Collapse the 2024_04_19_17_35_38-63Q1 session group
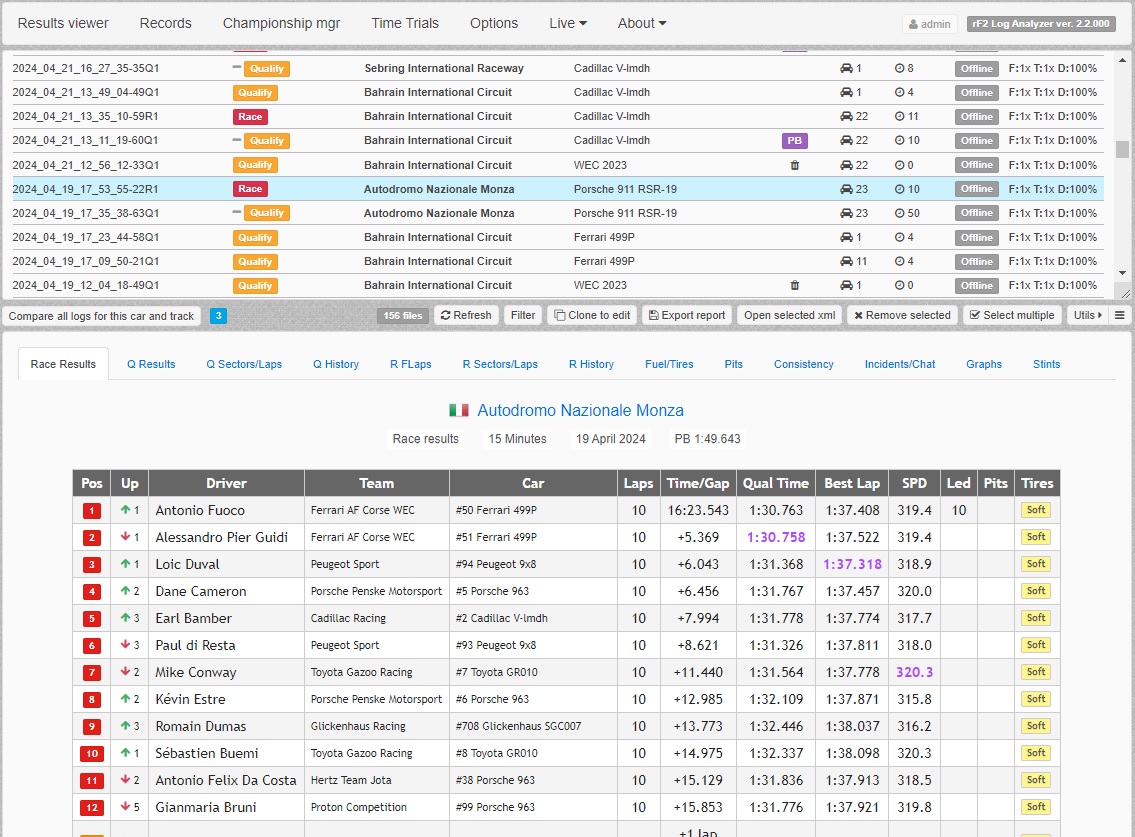 (x=237, y=211)
